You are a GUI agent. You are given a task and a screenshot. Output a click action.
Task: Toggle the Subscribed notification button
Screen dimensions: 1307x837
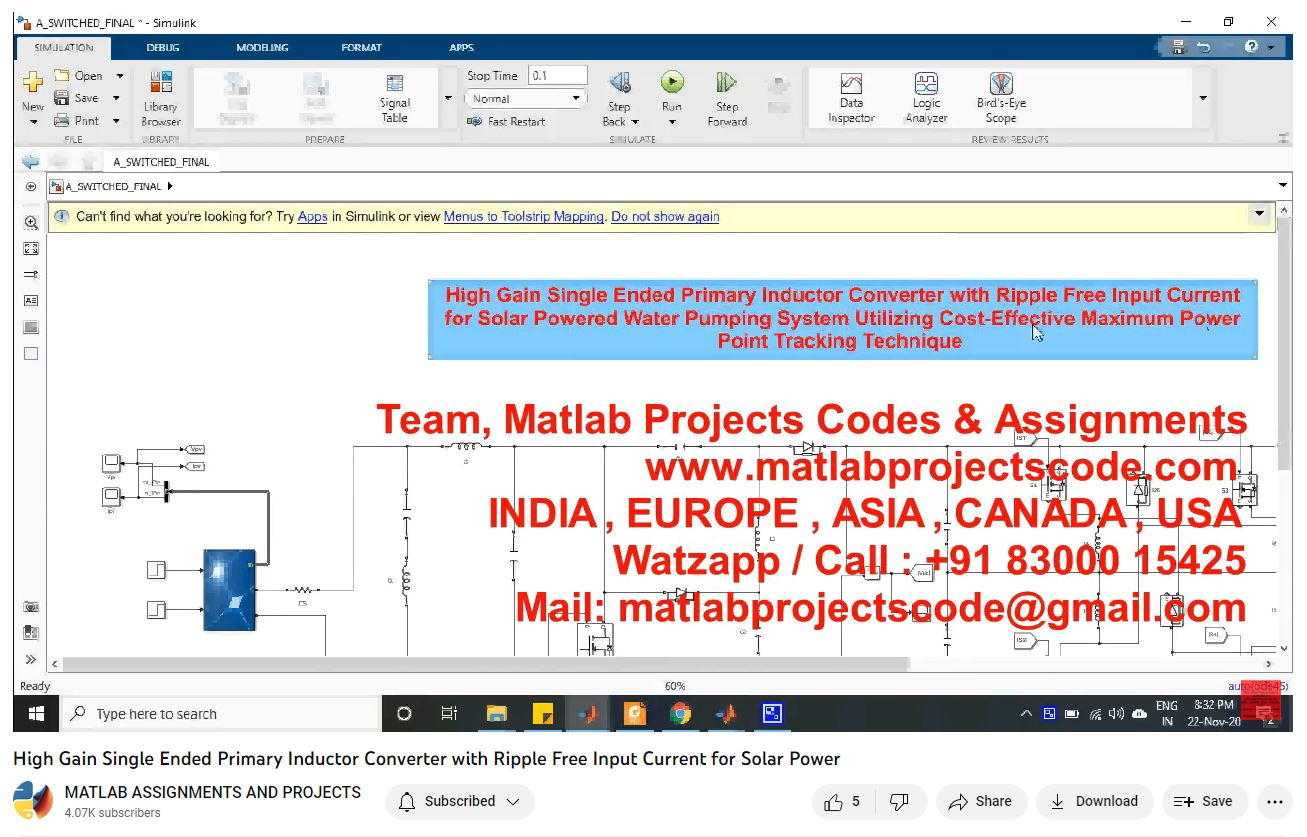(x=460, y=801)
